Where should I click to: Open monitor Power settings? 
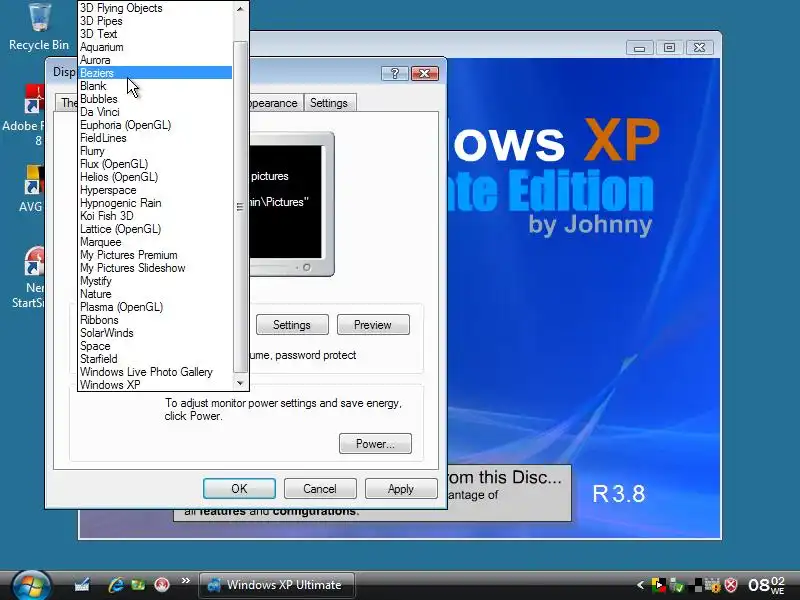[375, 444]
